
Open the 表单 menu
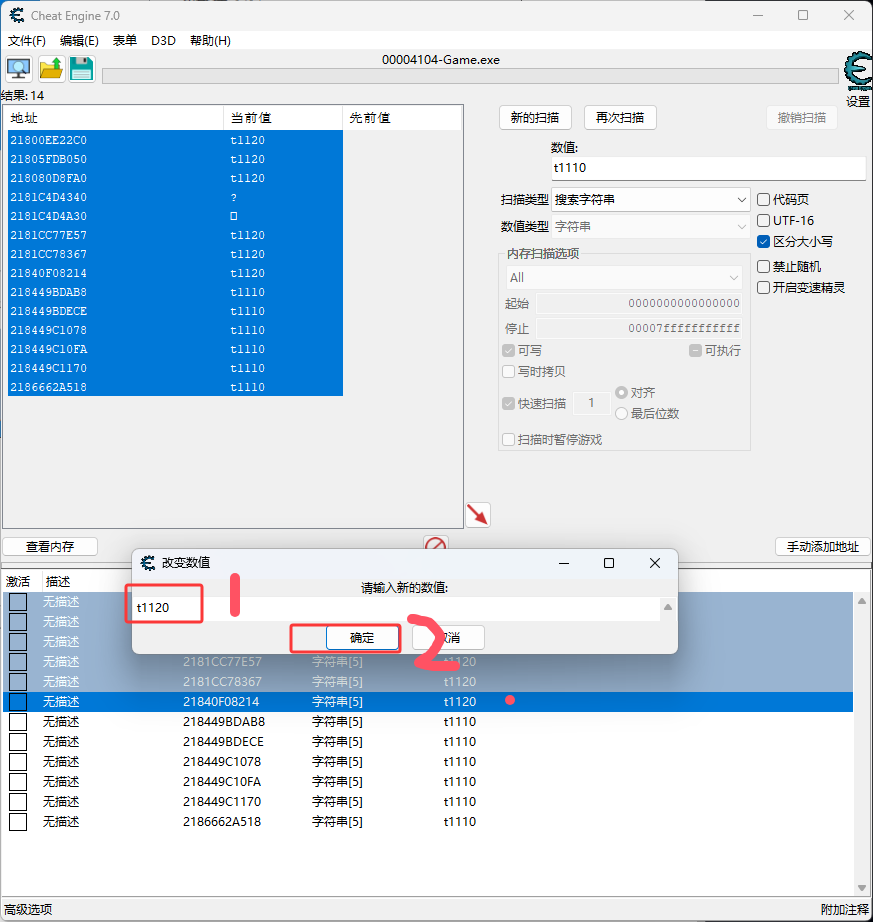click(125, 41)
